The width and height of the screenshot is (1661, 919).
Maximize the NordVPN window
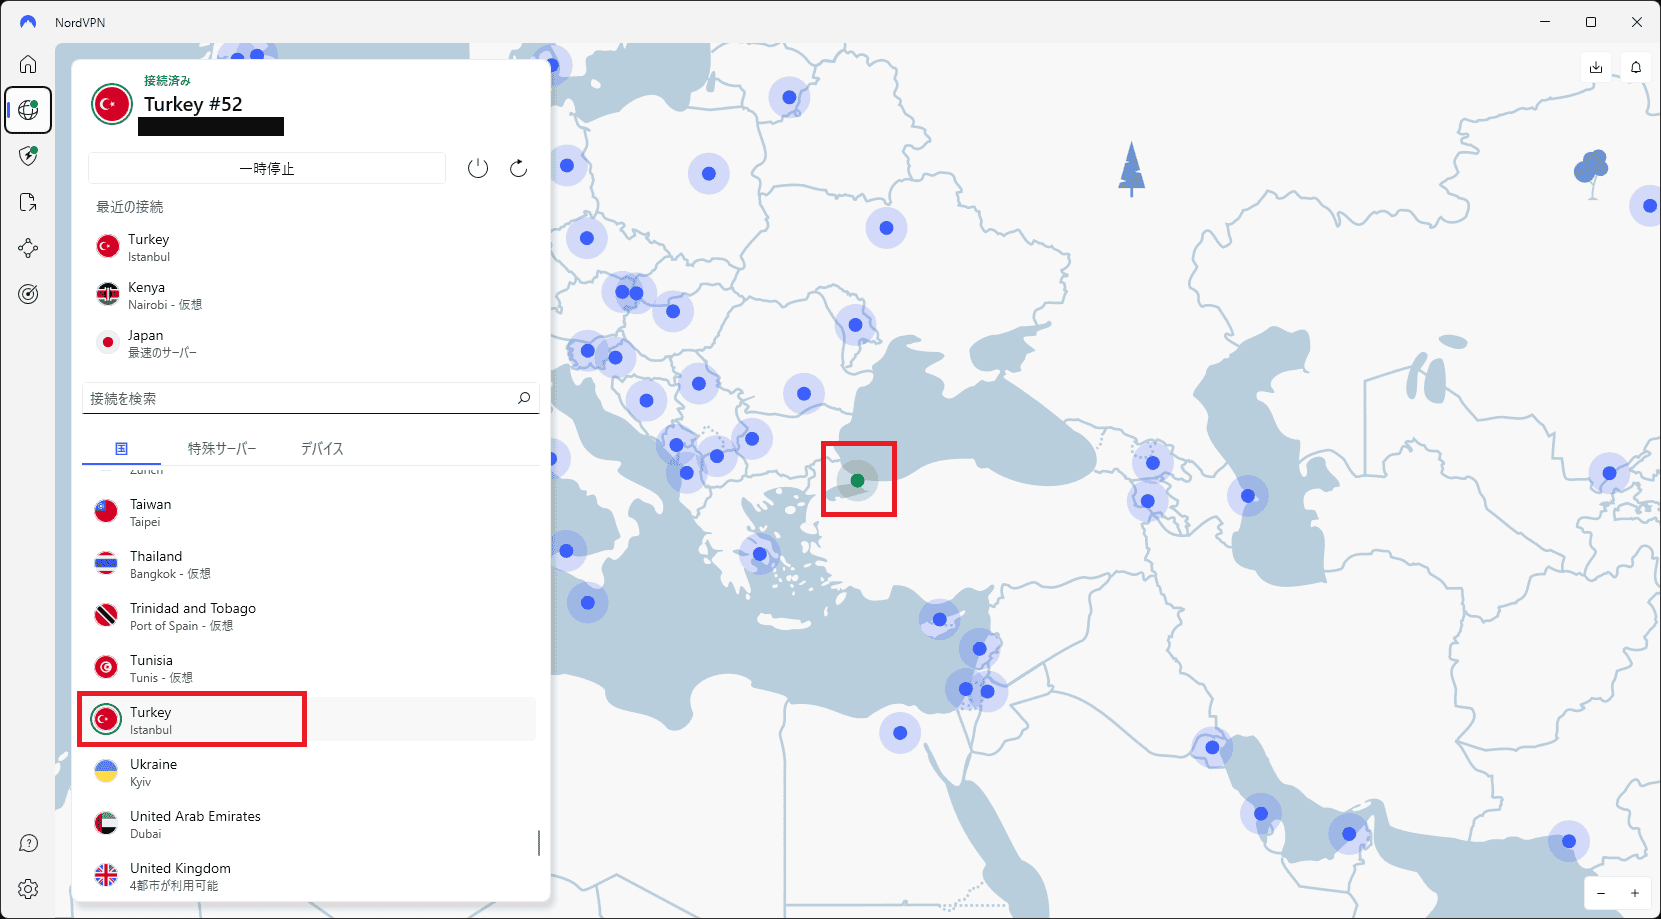pos(1591,22)
